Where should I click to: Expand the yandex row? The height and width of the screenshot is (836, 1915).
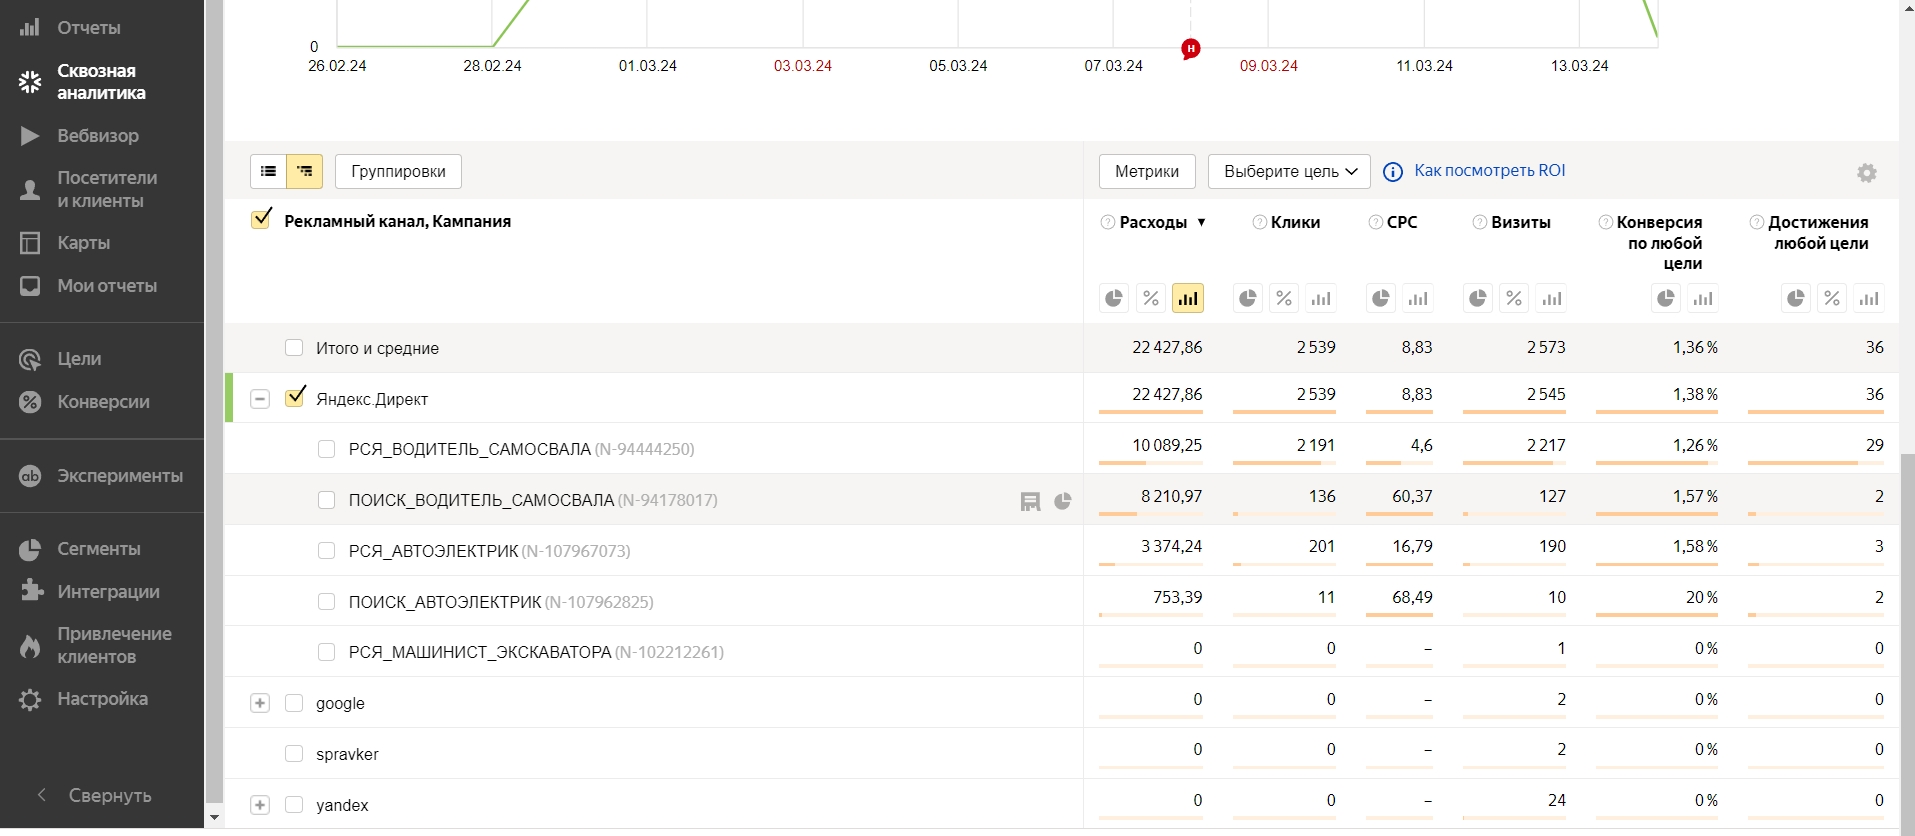[260, 805]
